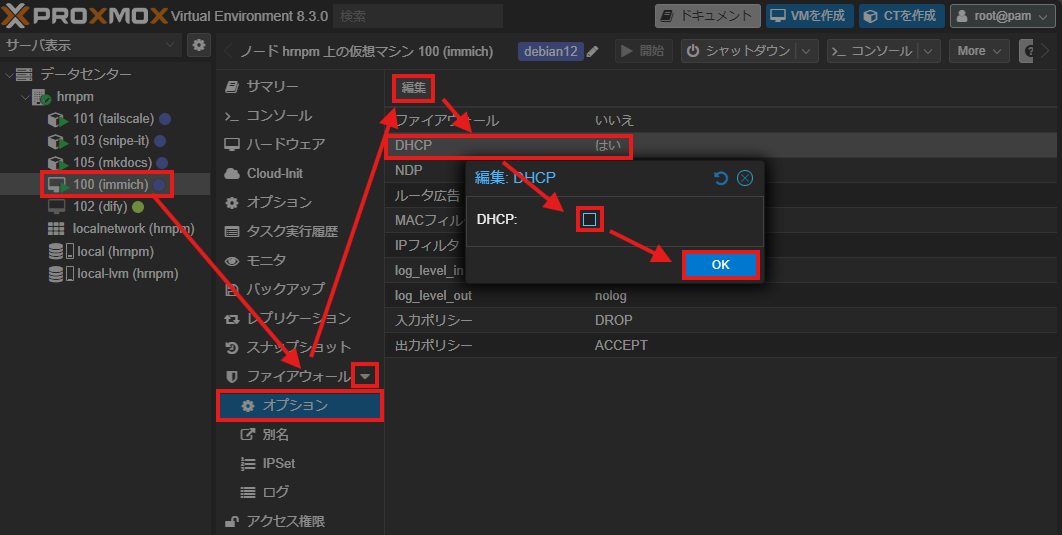Open the シャットダウン dropdown arrow
This screenshot has height=535, width=1062.
806,51
